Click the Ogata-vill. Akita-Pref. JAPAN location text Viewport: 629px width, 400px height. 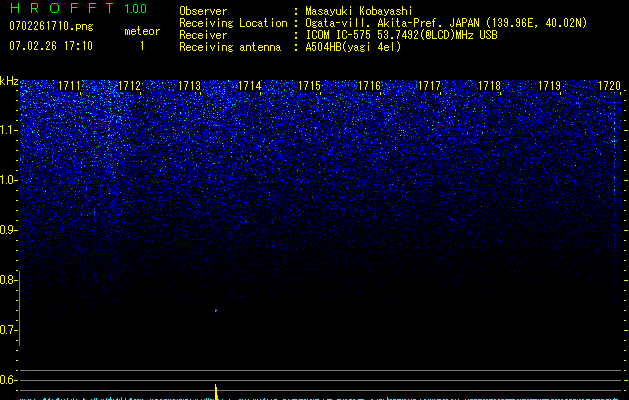pyautogui.click(x=446, y=23)
